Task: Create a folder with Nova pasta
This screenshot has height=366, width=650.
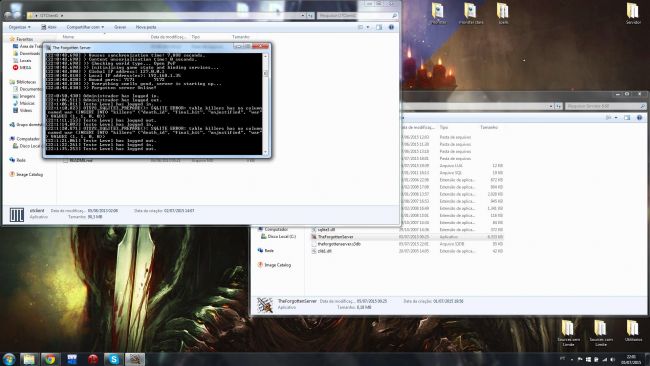Action: 146,27
